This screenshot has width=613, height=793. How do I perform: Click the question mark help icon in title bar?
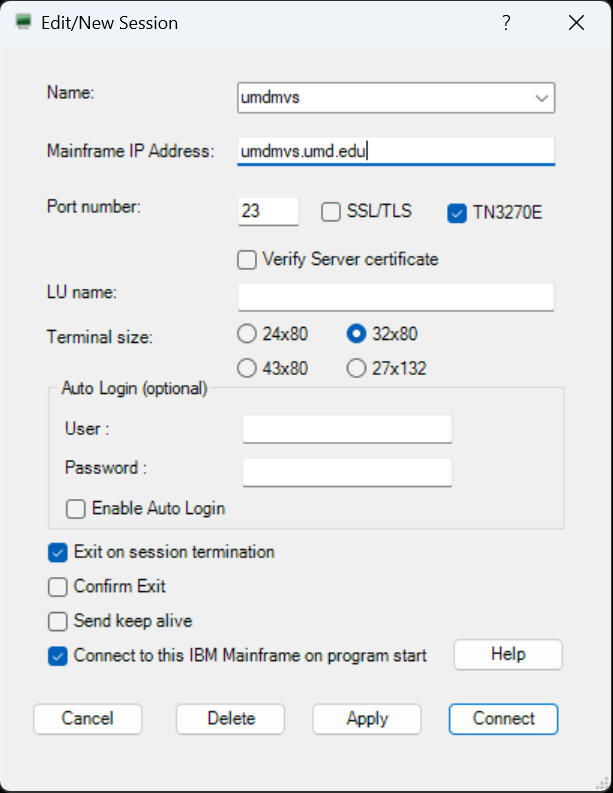(507, 23)
